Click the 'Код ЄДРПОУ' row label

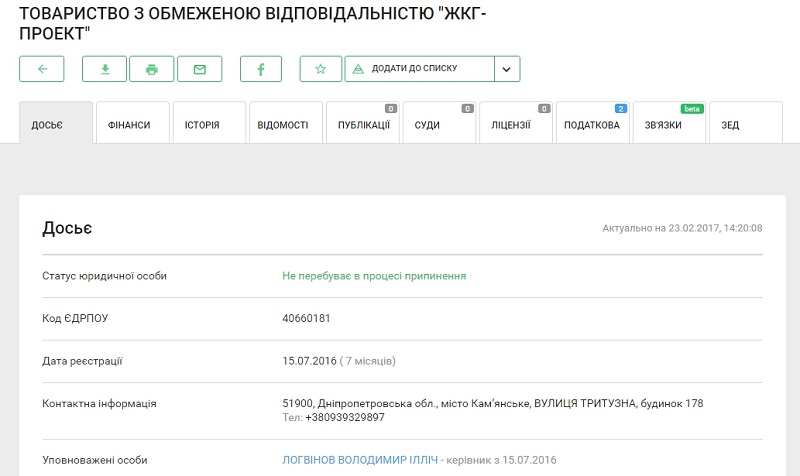click(75, 318)
